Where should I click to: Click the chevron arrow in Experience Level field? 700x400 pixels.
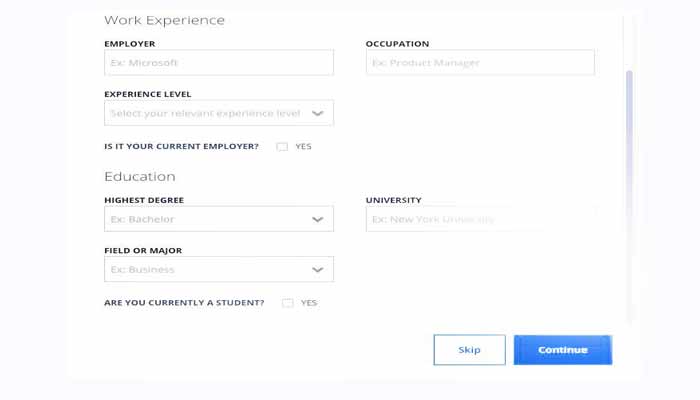pos(318,114)
